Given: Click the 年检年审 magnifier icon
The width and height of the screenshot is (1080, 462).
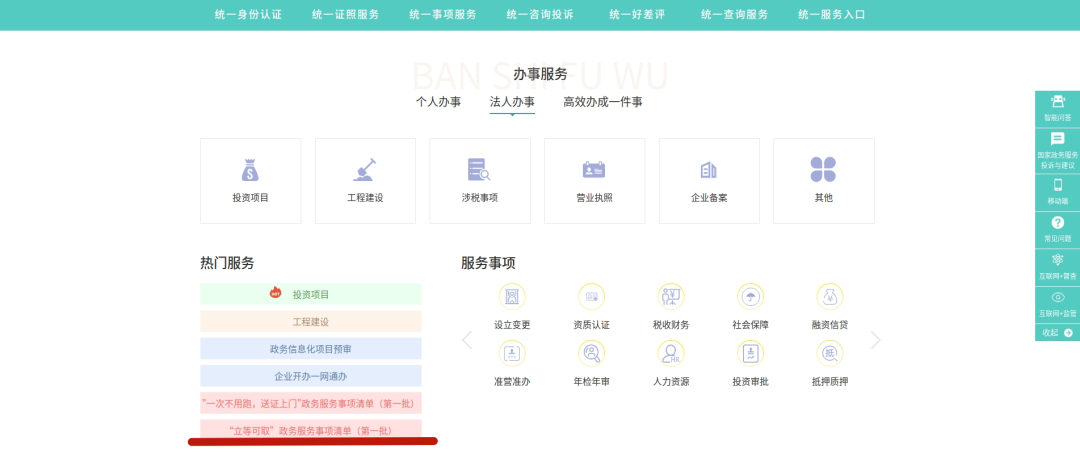Looking at the screenshot, I should tap(592, 353).
